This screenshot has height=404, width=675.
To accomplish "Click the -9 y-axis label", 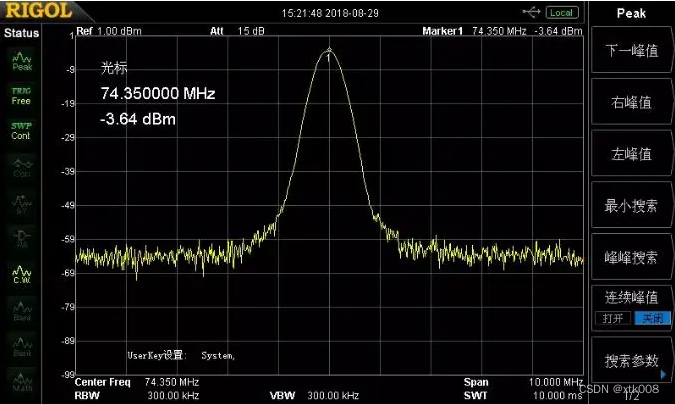I will pyautogui.click(x=71, y=70).
